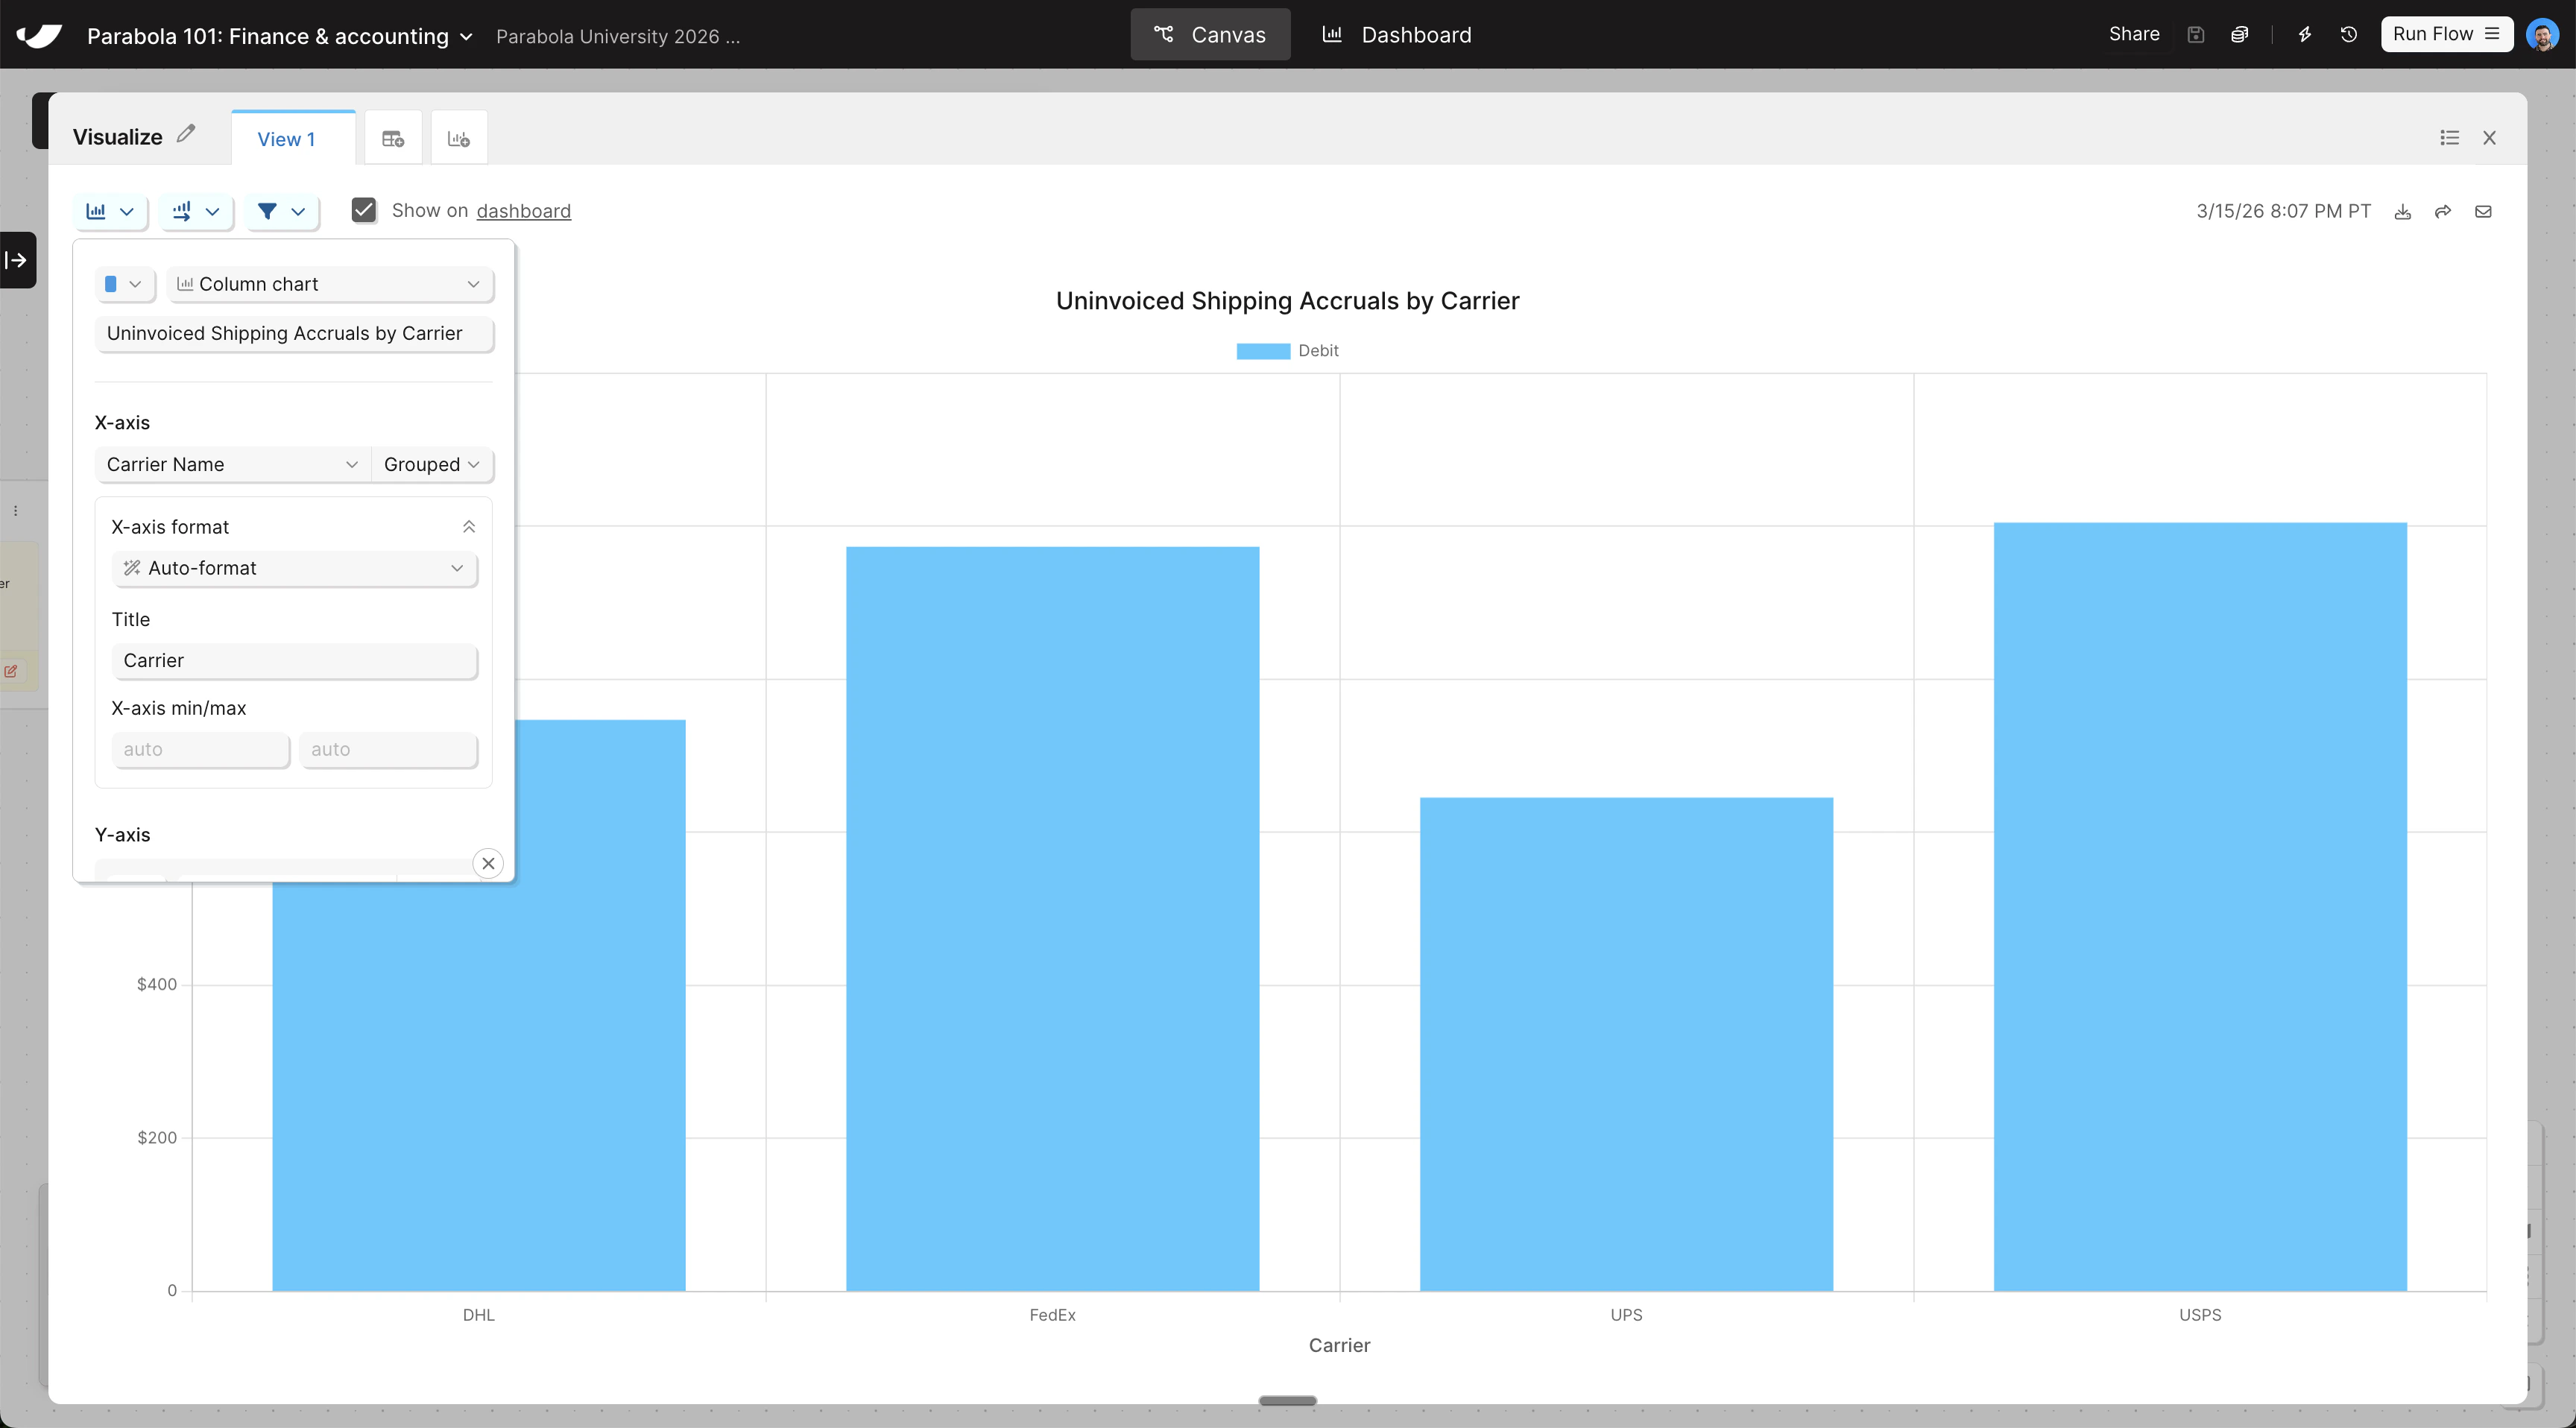Click the X-axis max input
This screenshot has height=1428, width=2576.
coord(388,750)
